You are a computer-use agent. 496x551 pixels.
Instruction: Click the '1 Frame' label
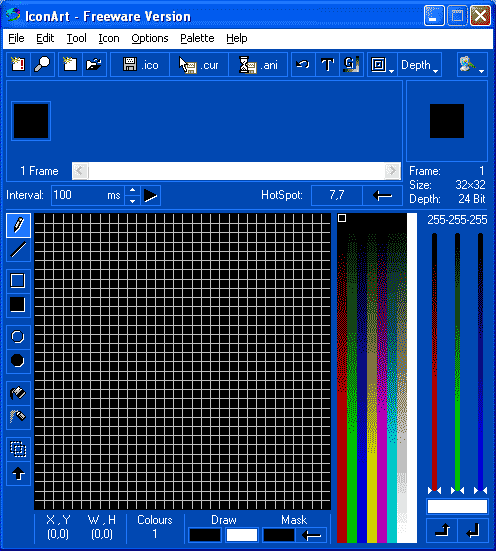tap(39, 171)
